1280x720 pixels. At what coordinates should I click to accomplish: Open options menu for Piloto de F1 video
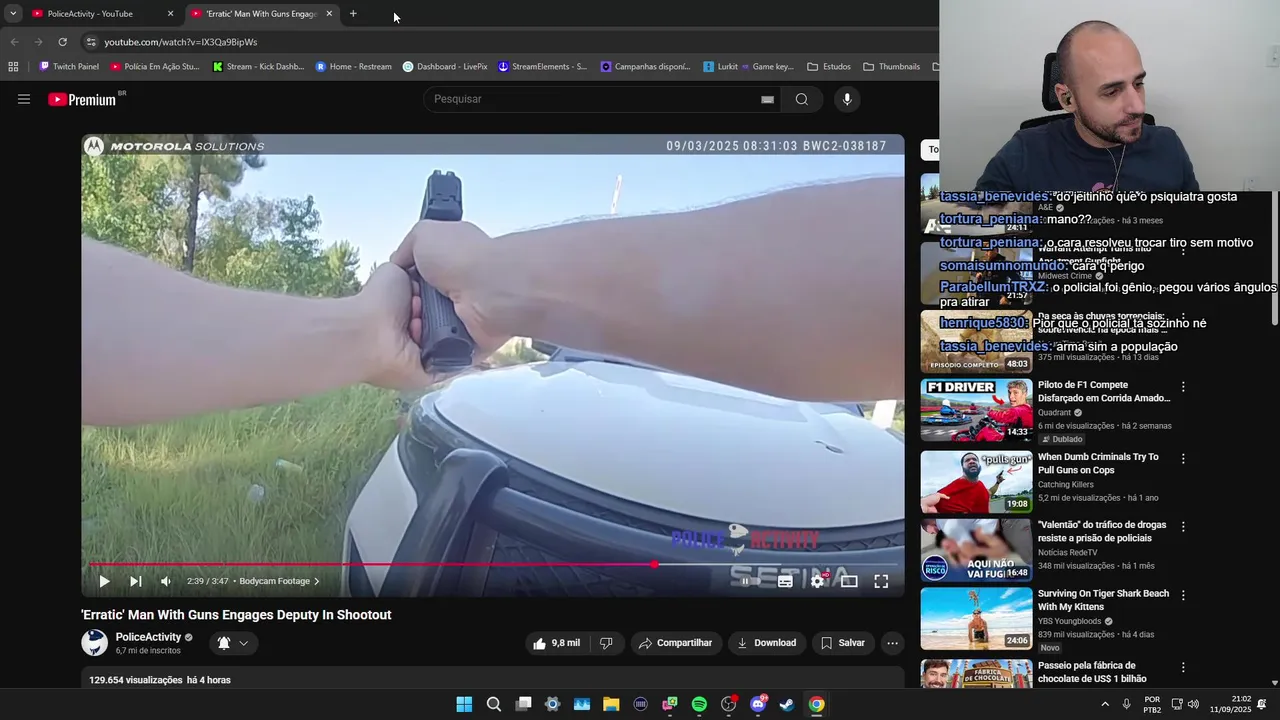point(1183,387)
